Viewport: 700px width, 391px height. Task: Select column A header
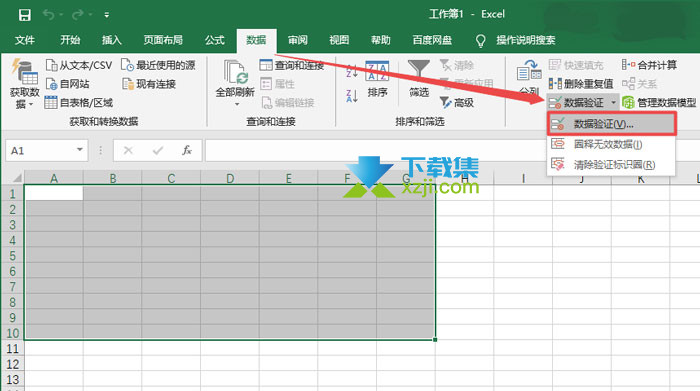(x=54, y=179)
